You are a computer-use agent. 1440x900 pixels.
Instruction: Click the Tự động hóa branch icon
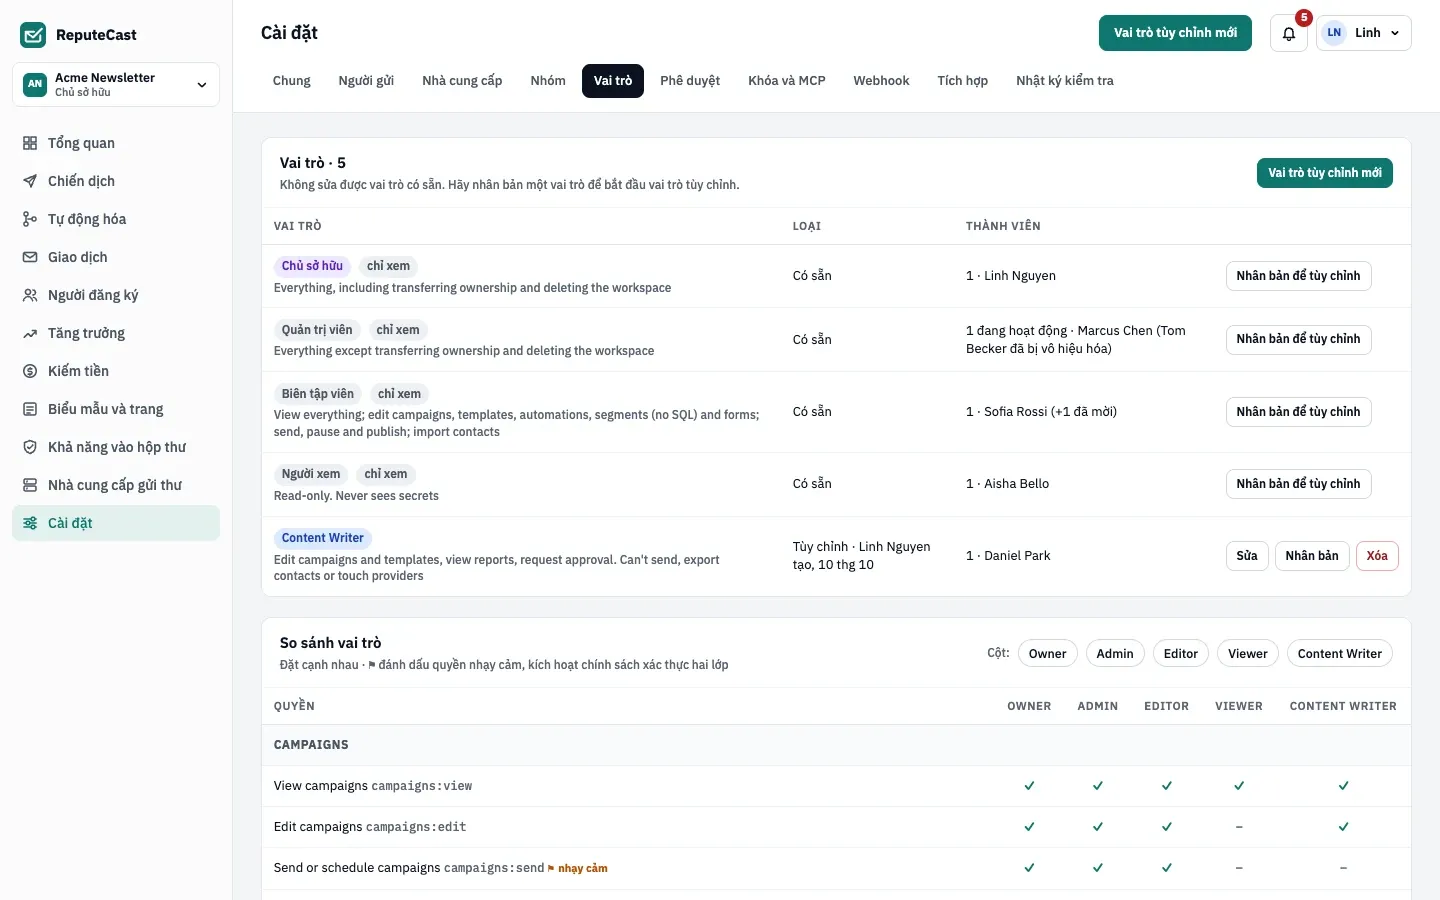coord(30,219)
